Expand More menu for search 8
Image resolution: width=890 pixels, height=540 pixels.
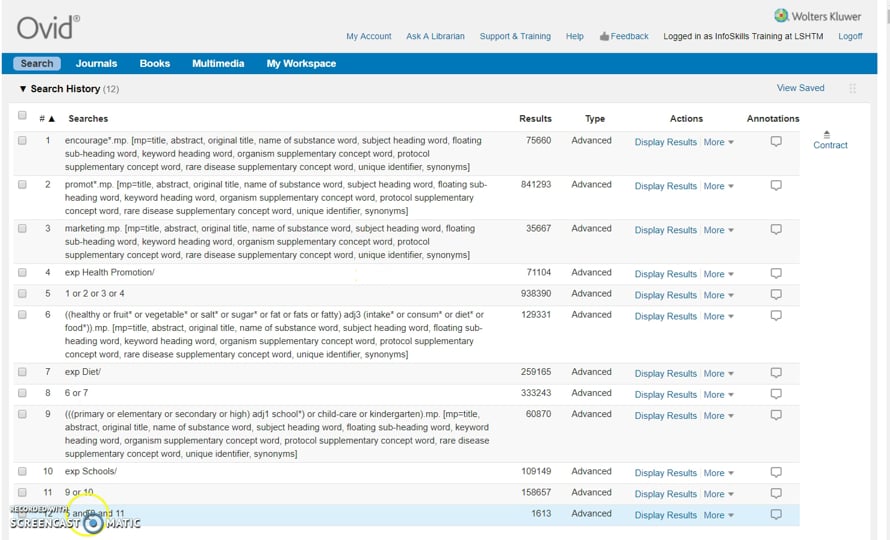point(718,395)
